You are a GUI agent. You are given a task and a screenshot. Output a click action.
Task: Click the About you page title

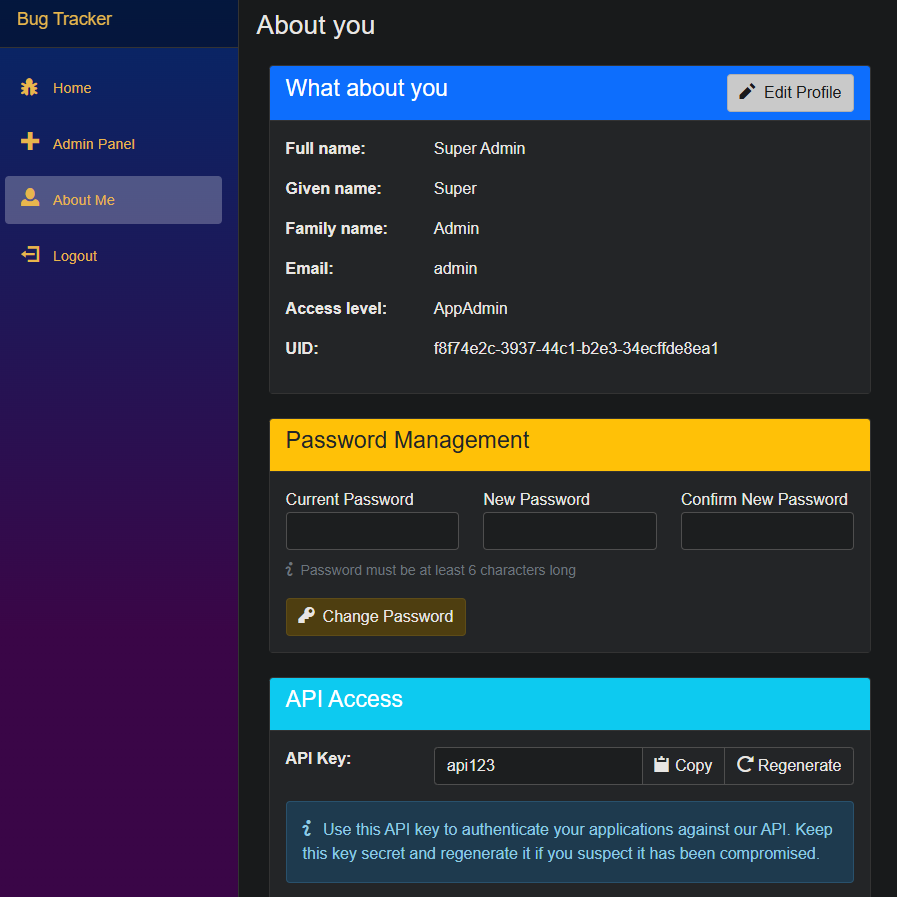point(315,25)
